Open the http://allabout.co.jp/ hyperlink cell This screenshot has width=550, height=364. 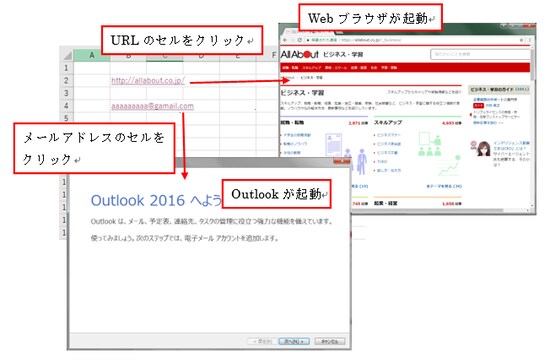148,80
